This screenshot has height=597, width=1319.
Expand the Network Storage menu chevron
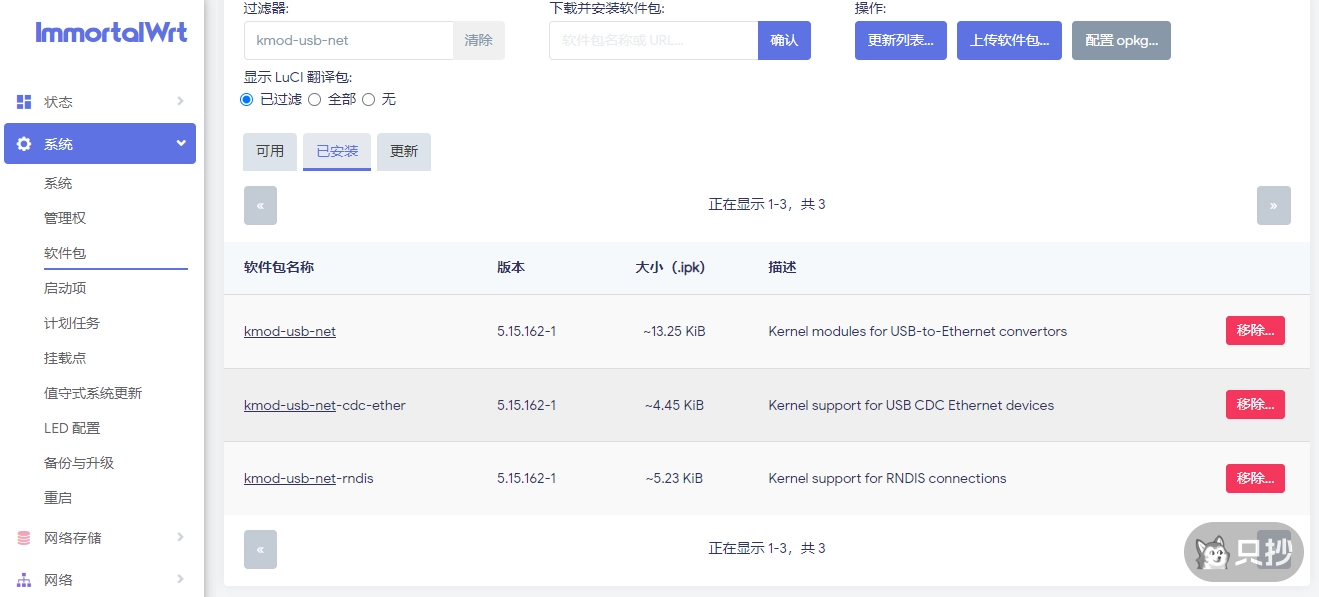click(x=180, y=537)
